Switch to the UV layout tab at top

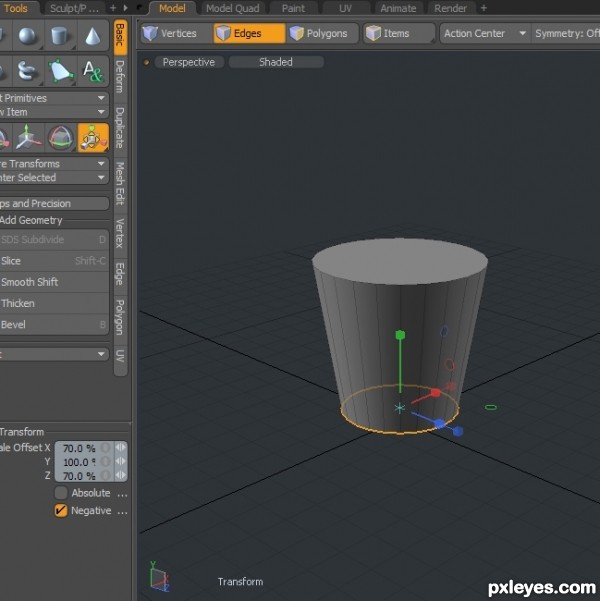pos(345,8)
